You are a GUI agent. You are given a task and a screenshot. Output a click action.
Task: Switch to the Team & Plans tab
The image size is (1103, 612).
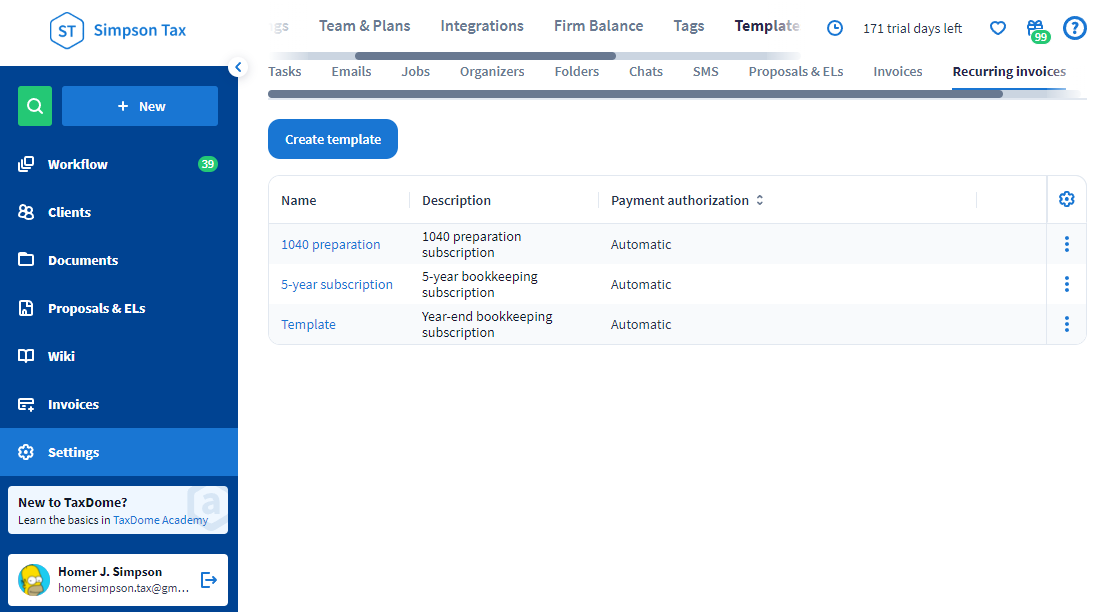pyautogui.click(x=364, y=25)
